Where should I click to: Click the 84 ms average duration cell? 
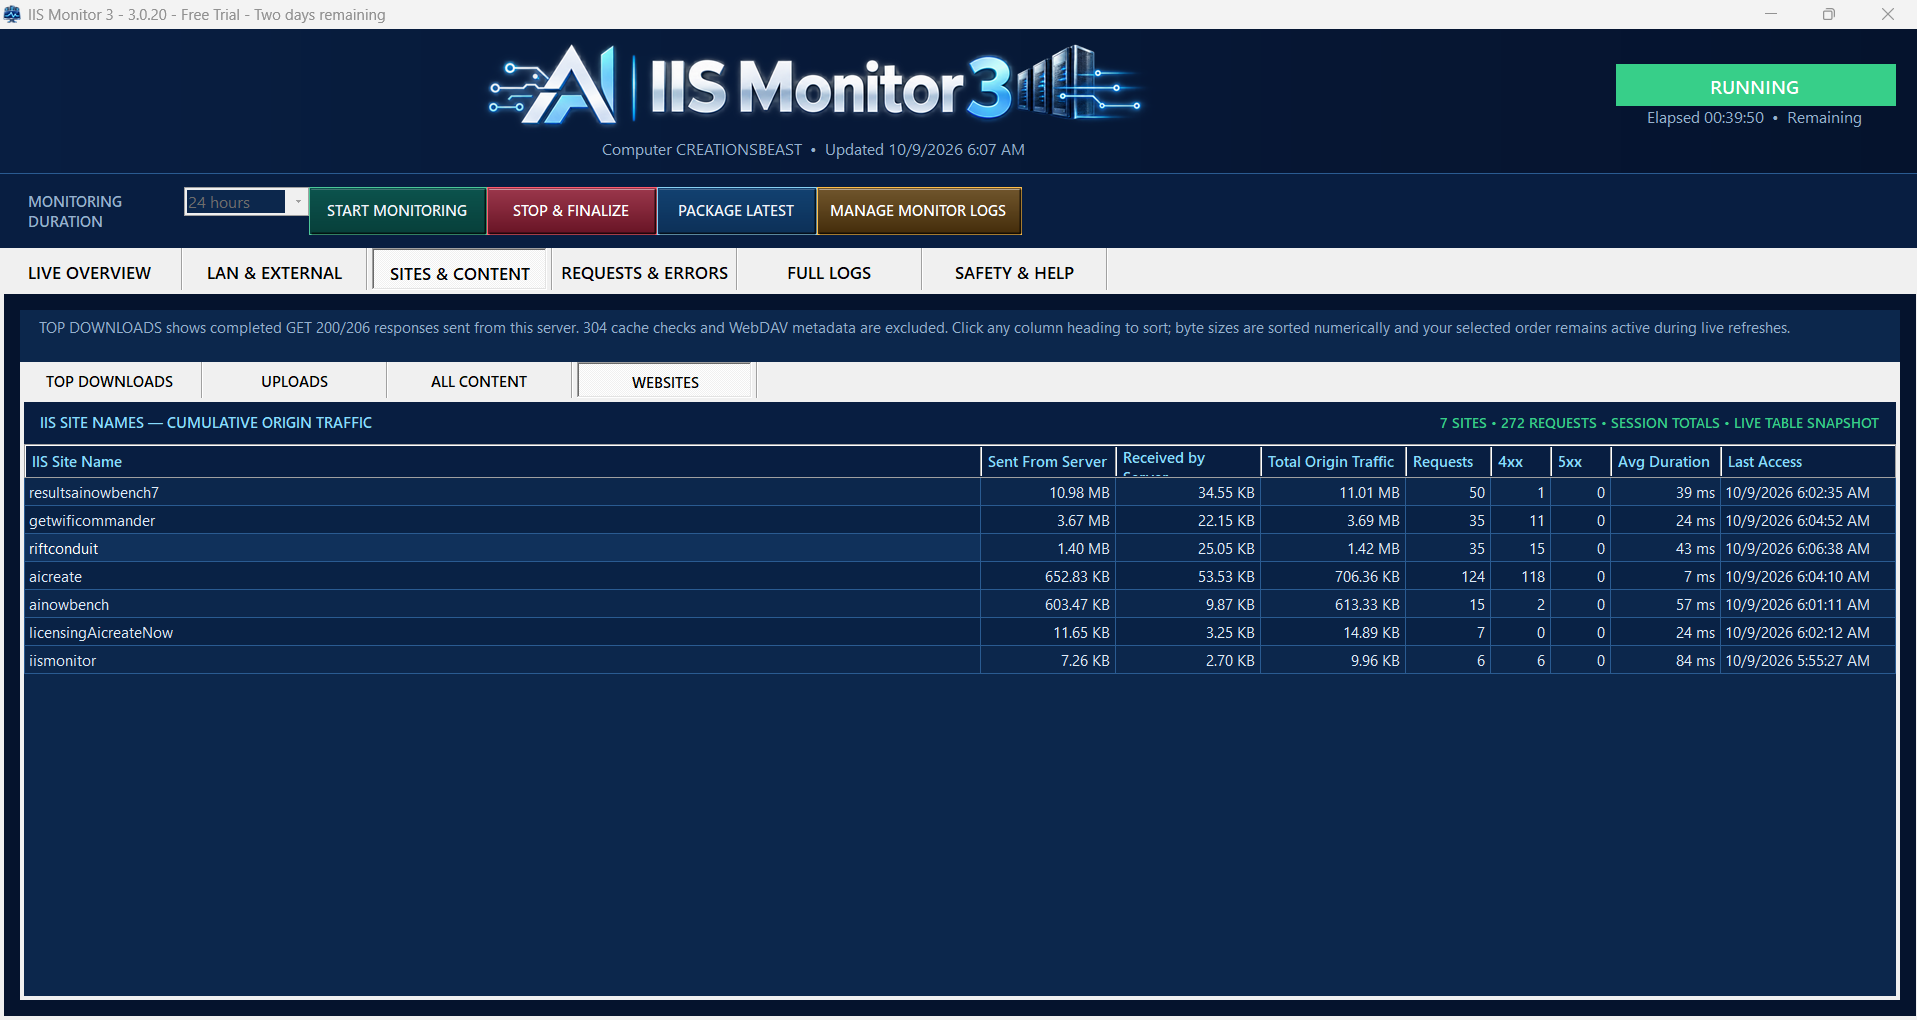(1665, 661)
